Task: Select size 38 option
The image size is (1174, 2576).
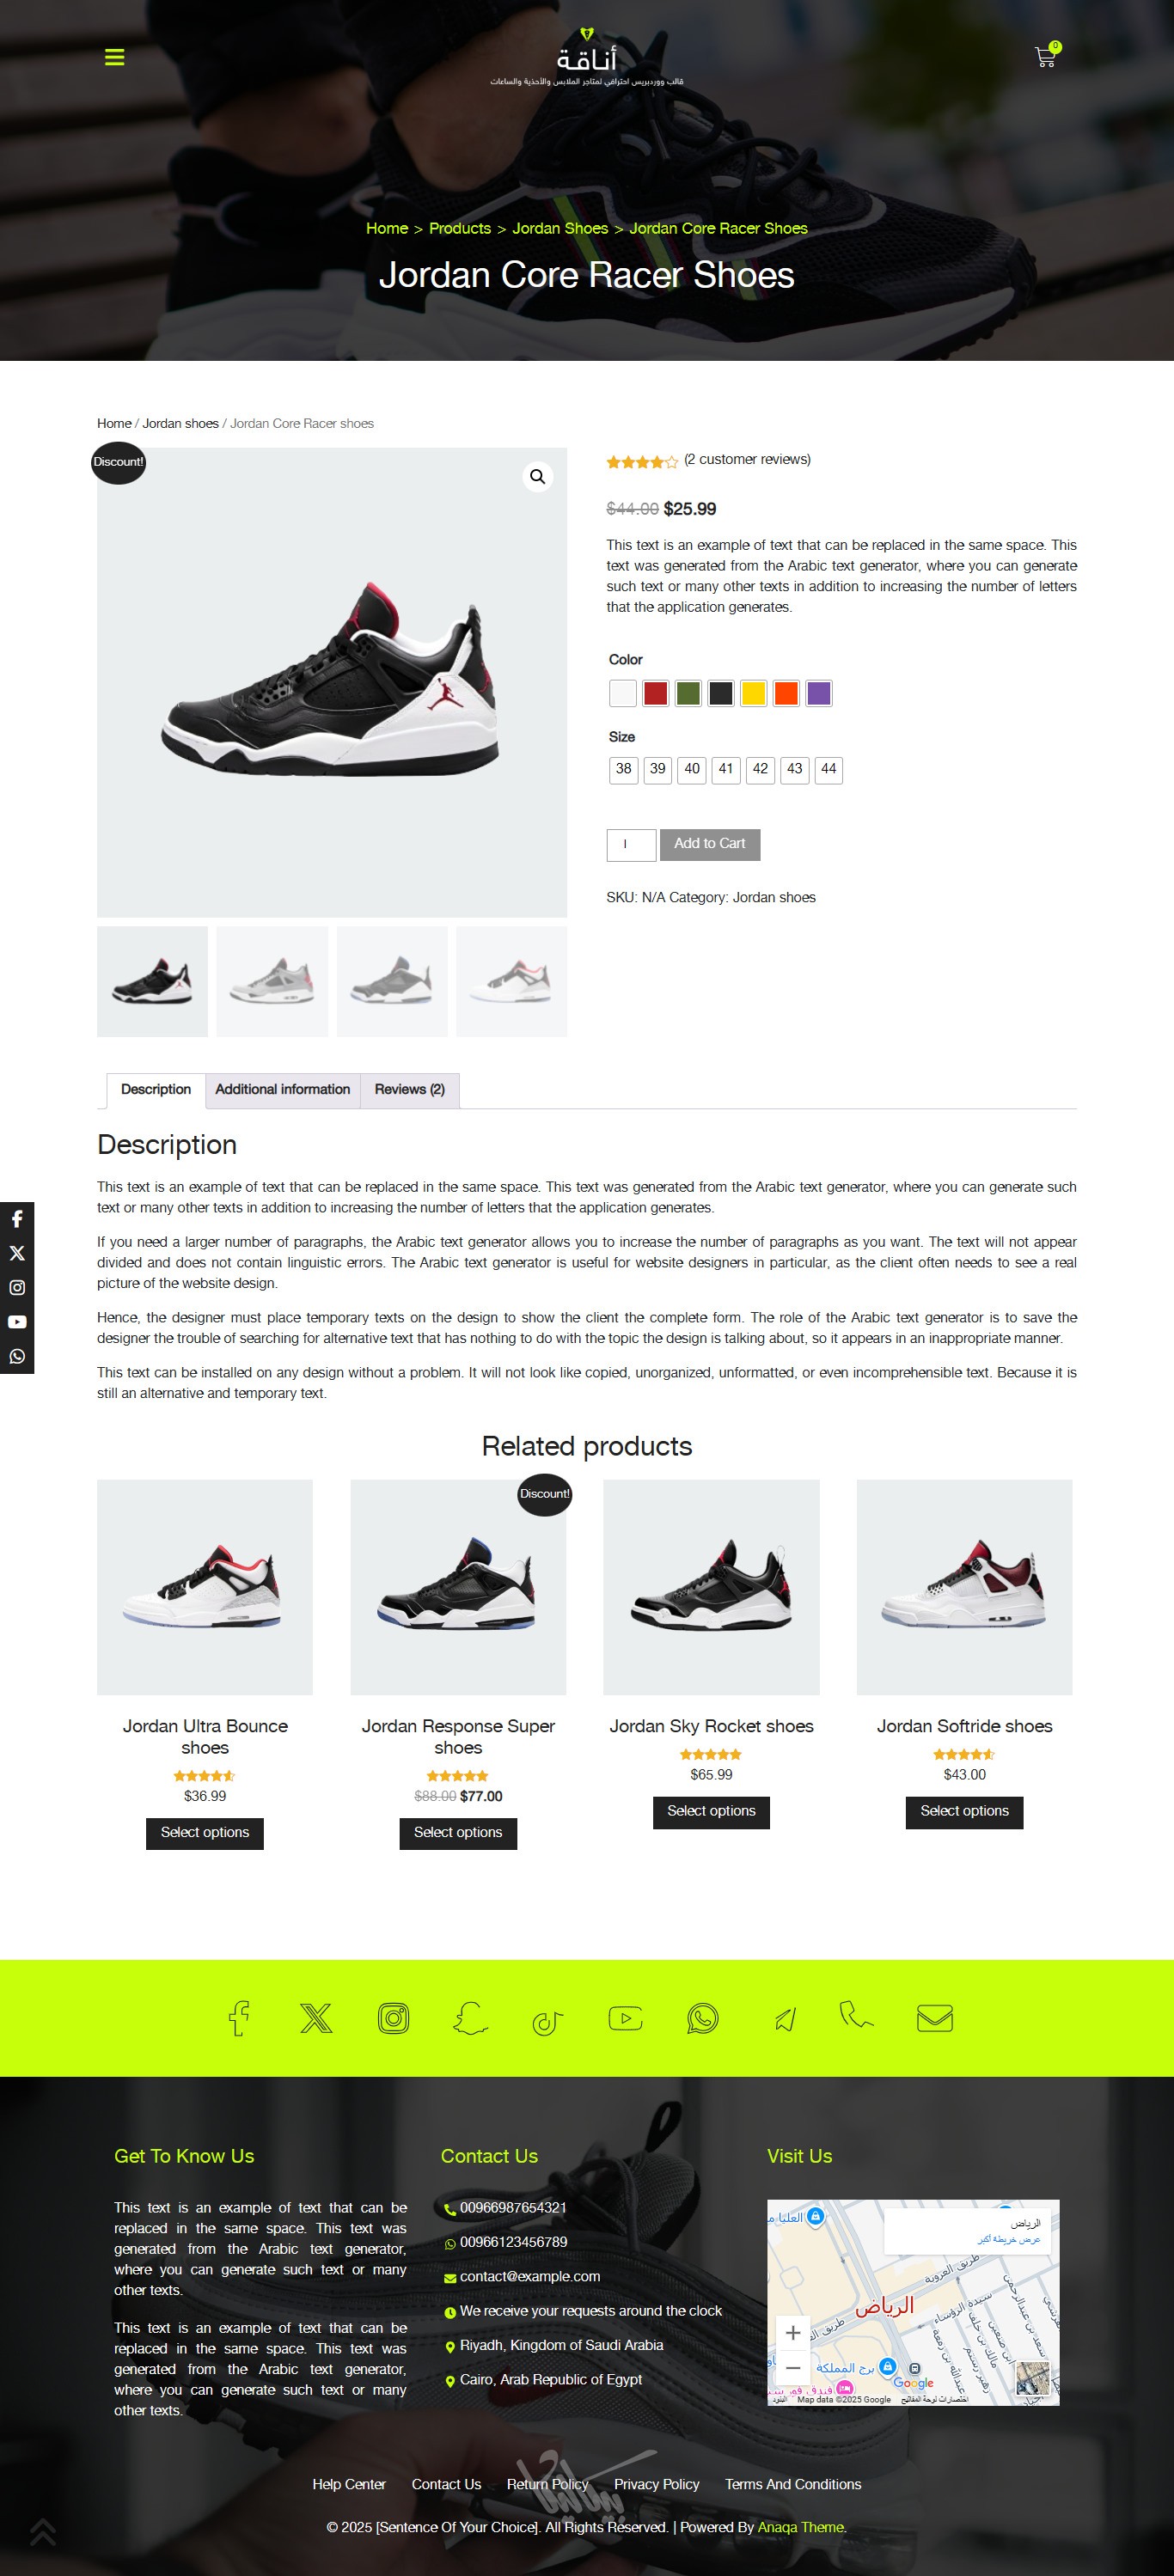Action: click(623, 769)
